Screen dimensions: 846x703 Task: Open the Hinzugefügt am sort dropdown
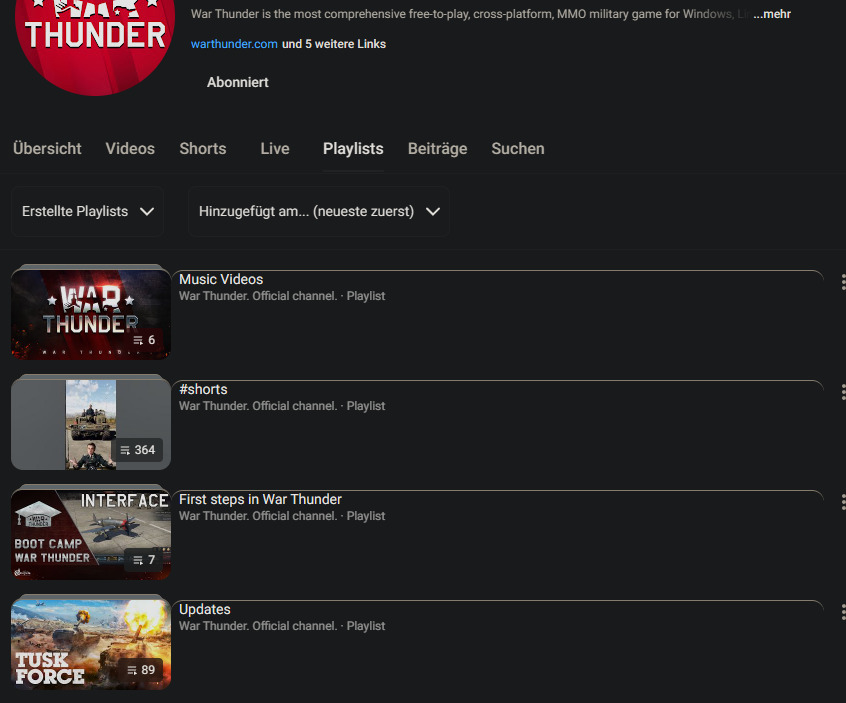(319, 211)
